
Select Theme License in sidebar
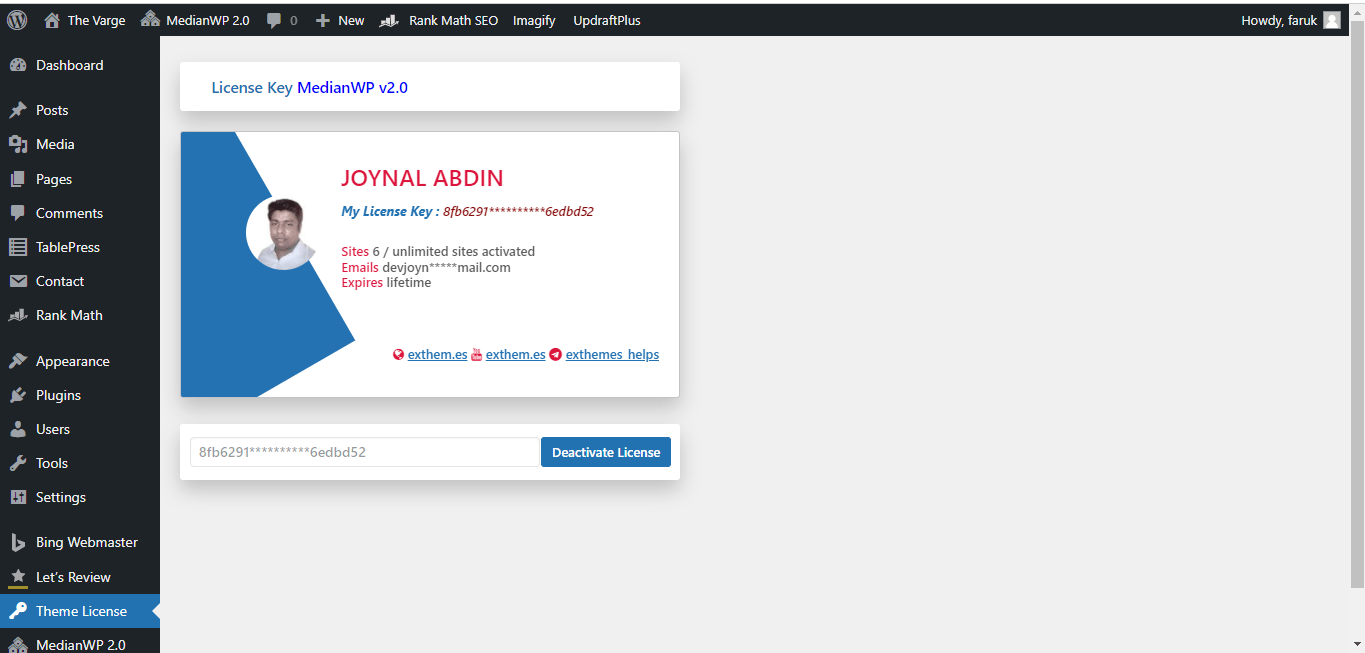(x=80, y=611)
